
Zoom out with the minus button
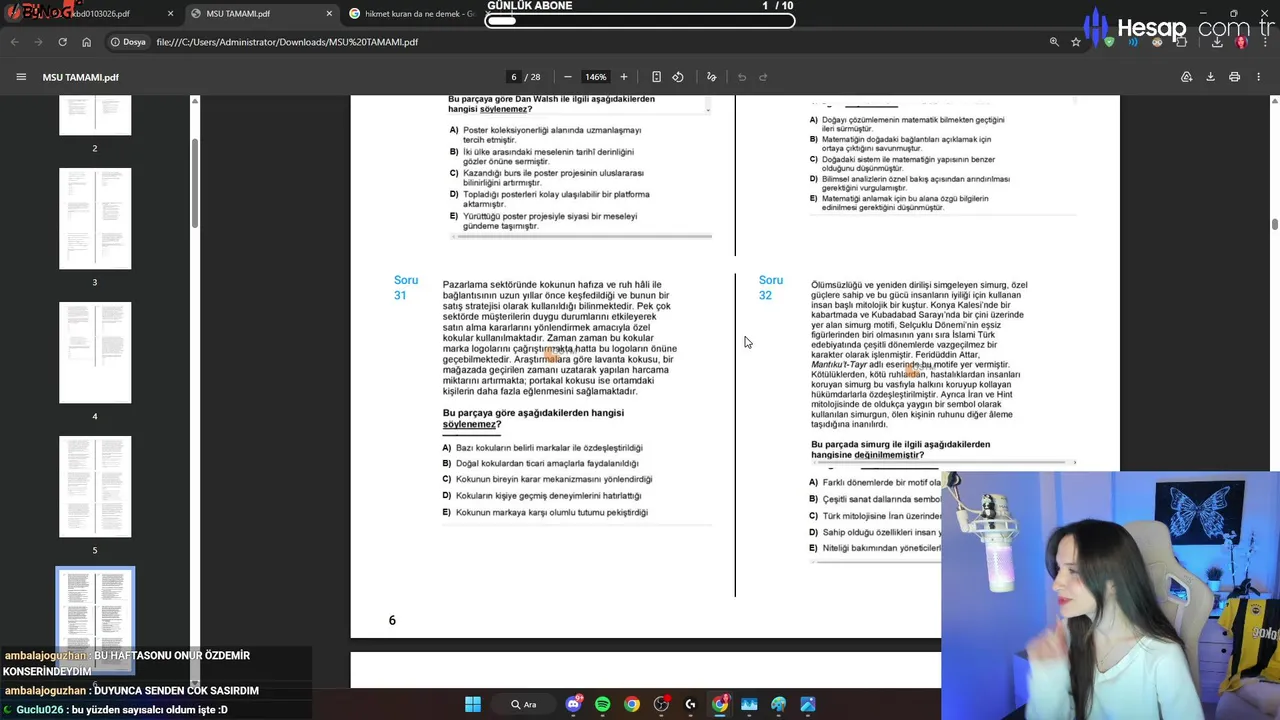568,77
